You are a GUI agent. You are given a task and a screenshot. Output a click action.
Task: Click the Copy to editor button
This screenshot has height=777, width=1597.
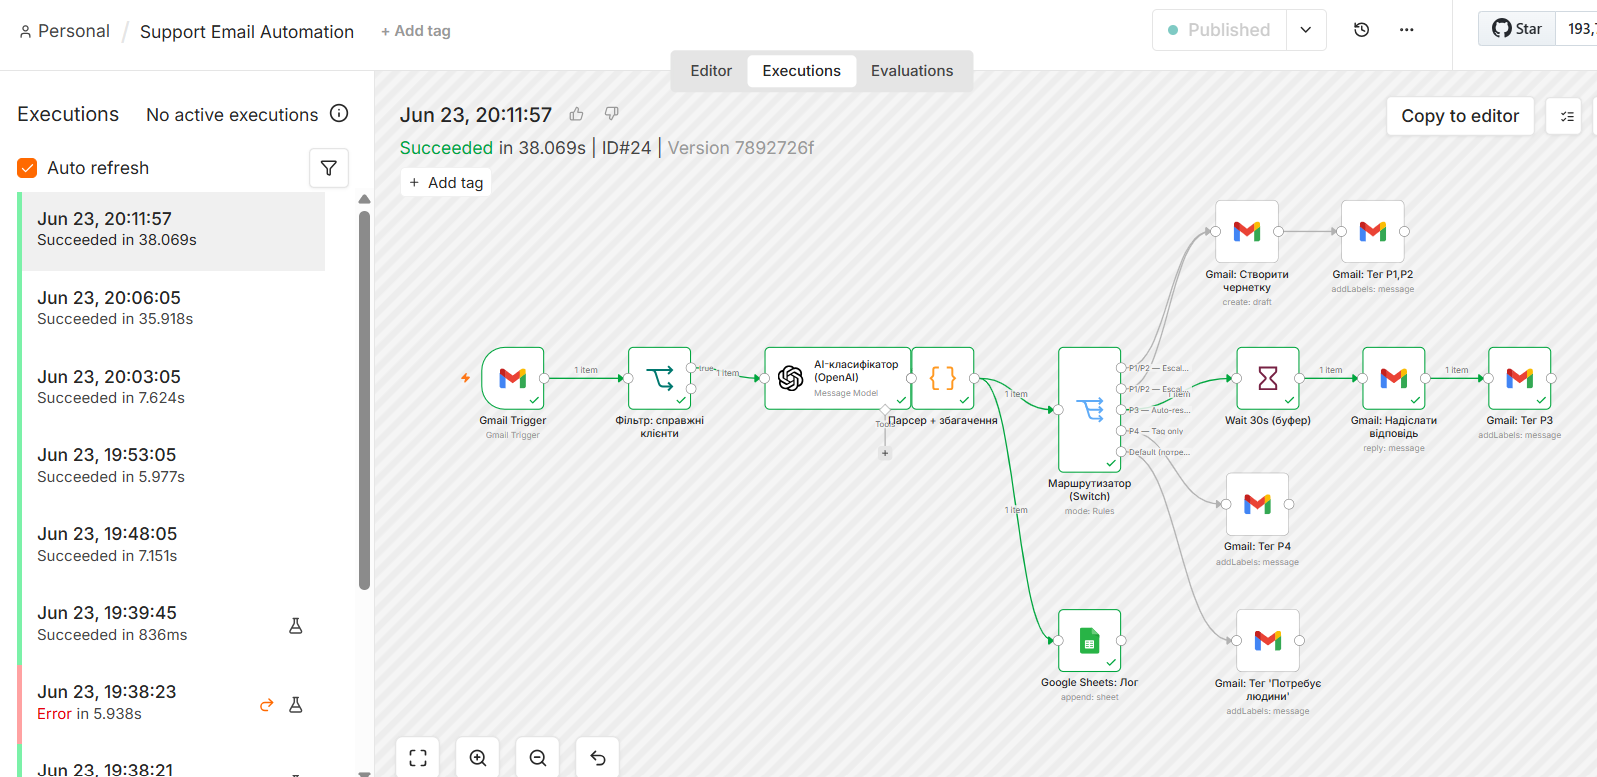click(1460, 116)
